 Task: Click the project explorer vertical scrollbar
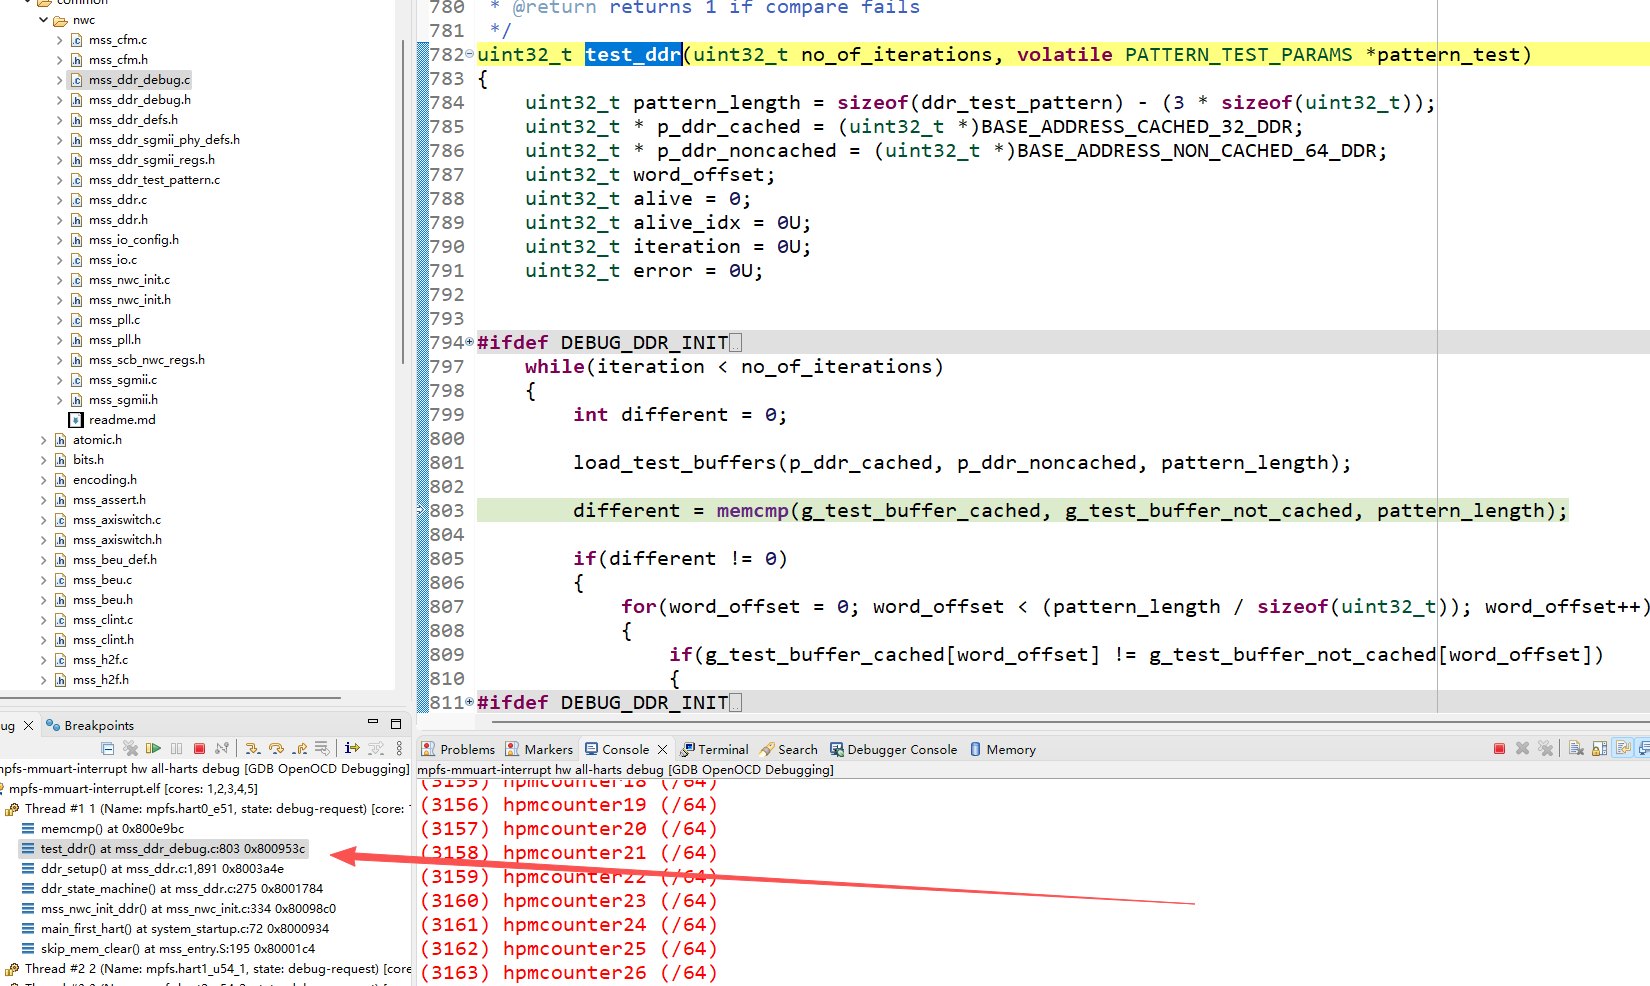tap(403, 200)
